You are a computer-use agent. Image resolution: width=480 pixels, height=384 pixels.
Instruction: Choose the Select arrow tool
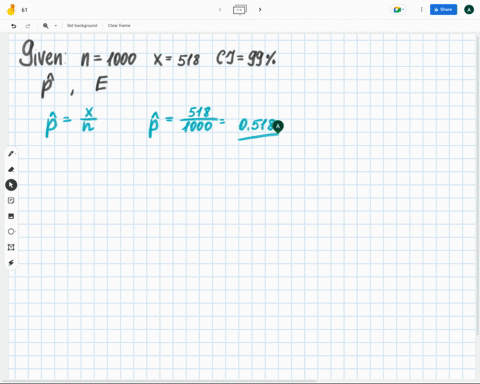click(x=11, y=185)
